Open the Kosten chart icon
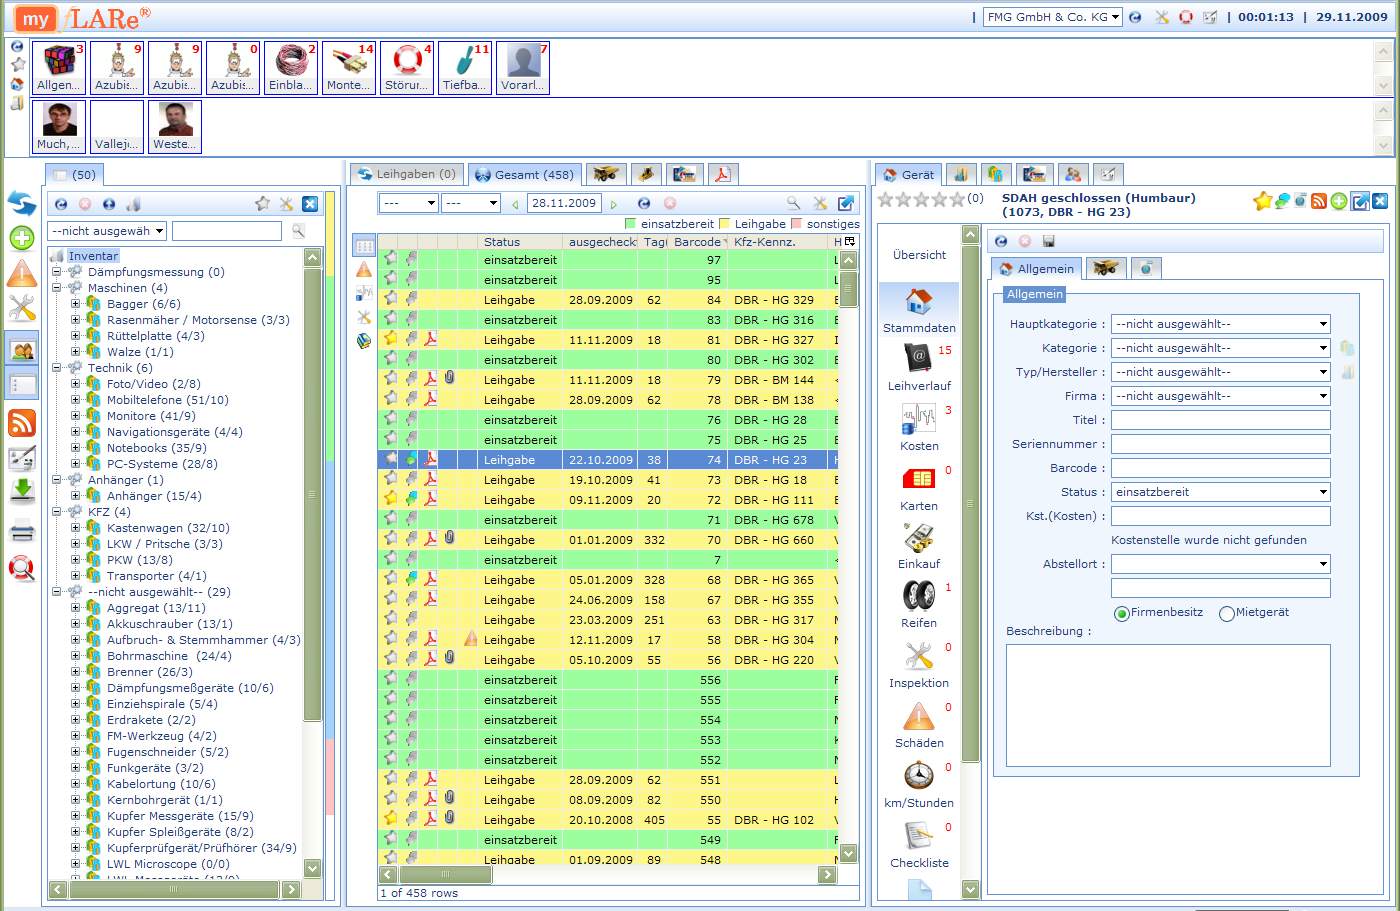The image size is (1400, 911). [x=918, y=418]
